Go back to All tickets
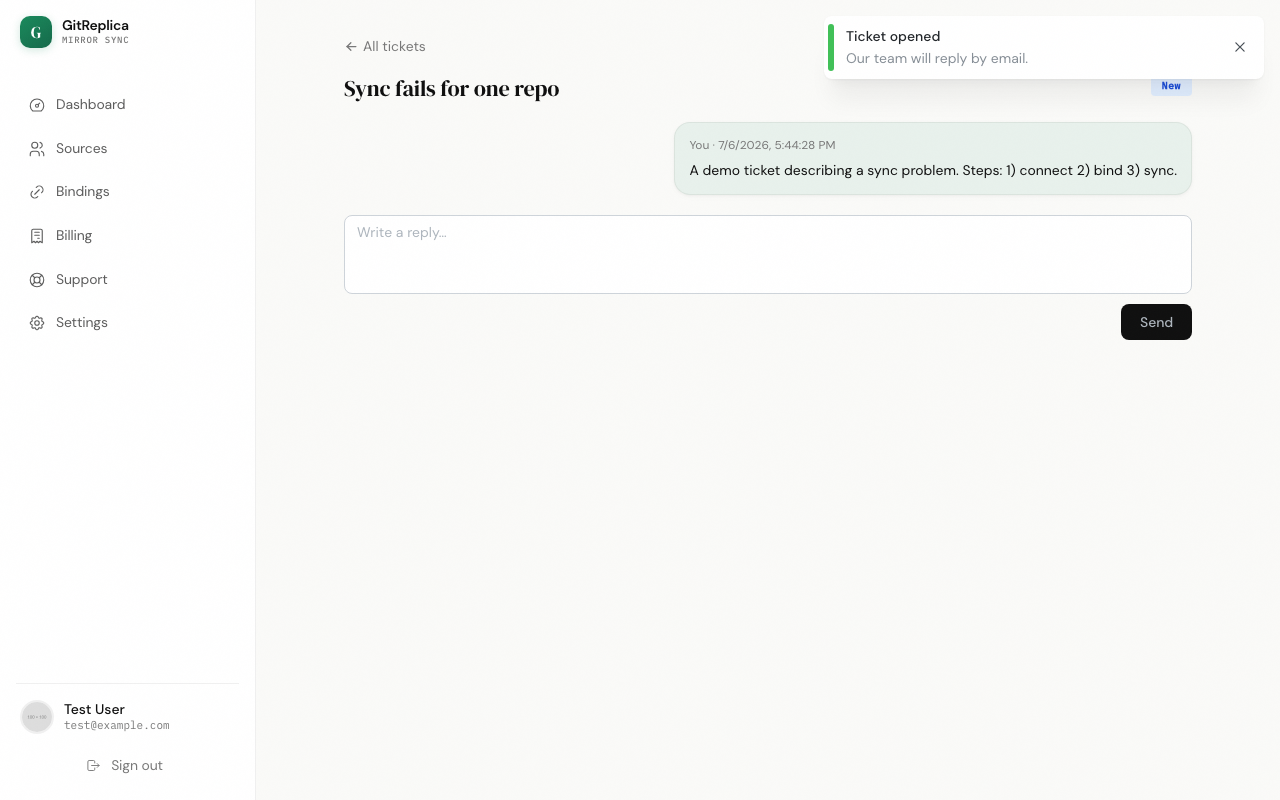 tap(385, 46)
